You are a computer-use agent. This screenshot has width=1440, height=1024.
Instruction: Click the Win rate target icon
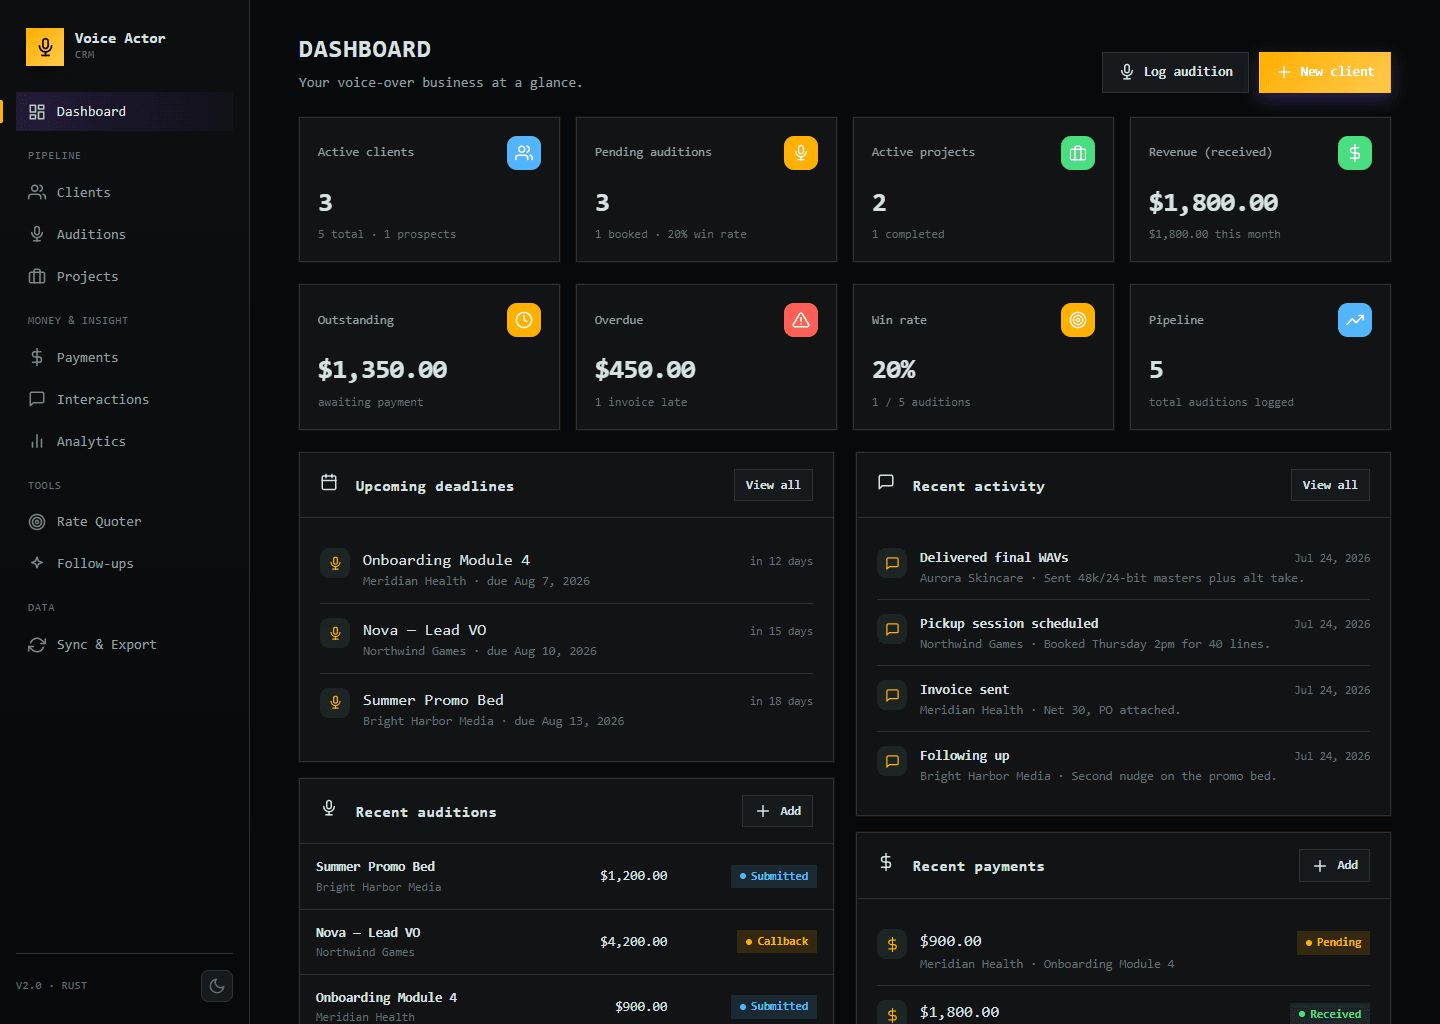point(1078,320)
